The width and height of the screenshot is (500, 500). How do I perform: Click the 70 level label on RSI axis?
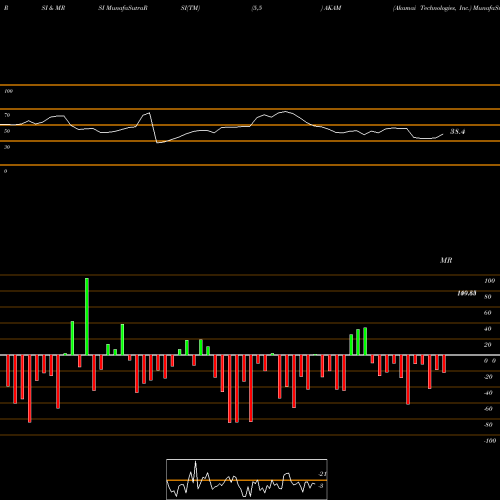pos(7,115)
